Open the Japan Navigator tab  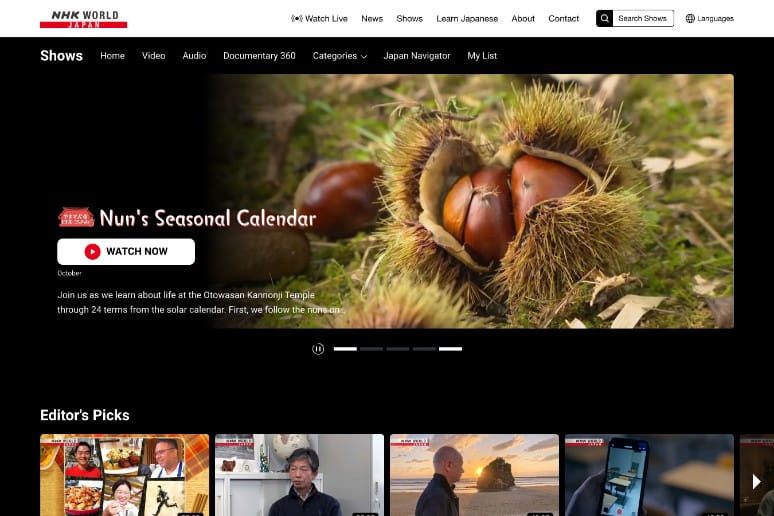click(x=417, y=56)
